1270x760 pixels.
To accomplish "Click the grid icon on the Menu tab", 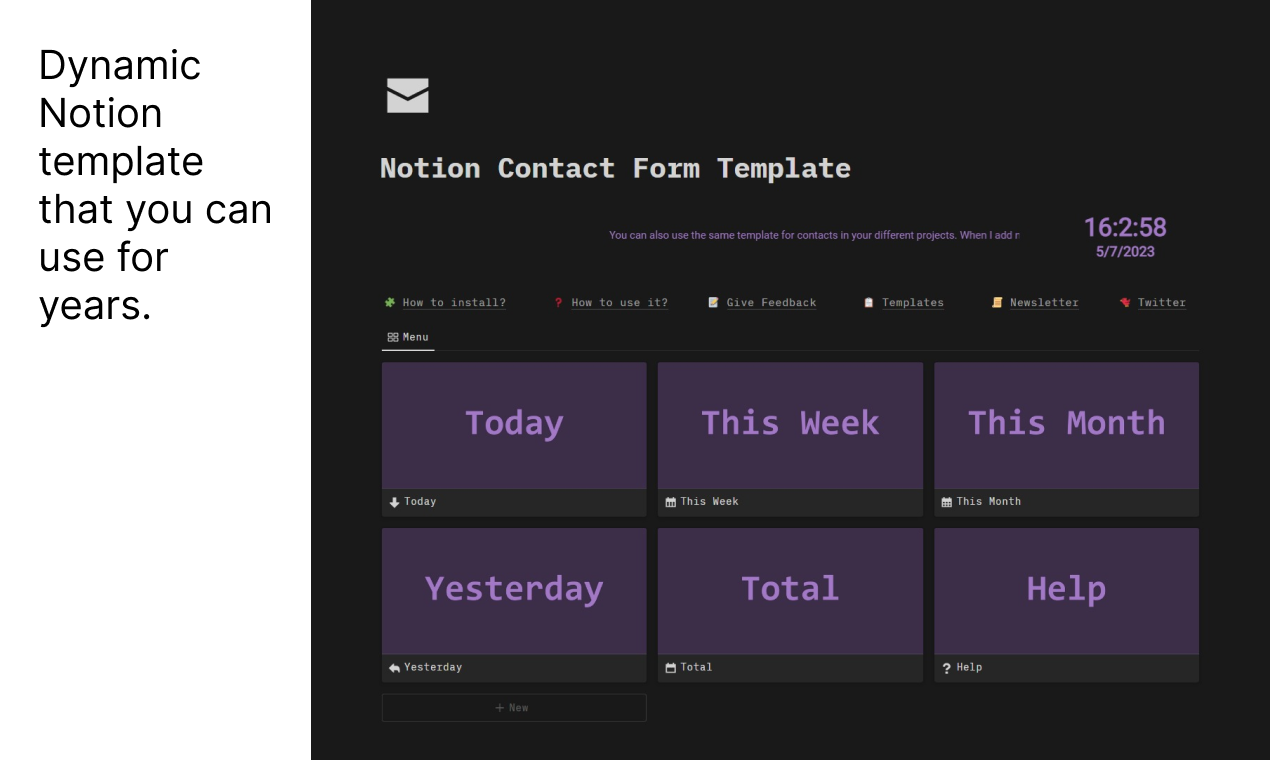I will tap(391, 337).
